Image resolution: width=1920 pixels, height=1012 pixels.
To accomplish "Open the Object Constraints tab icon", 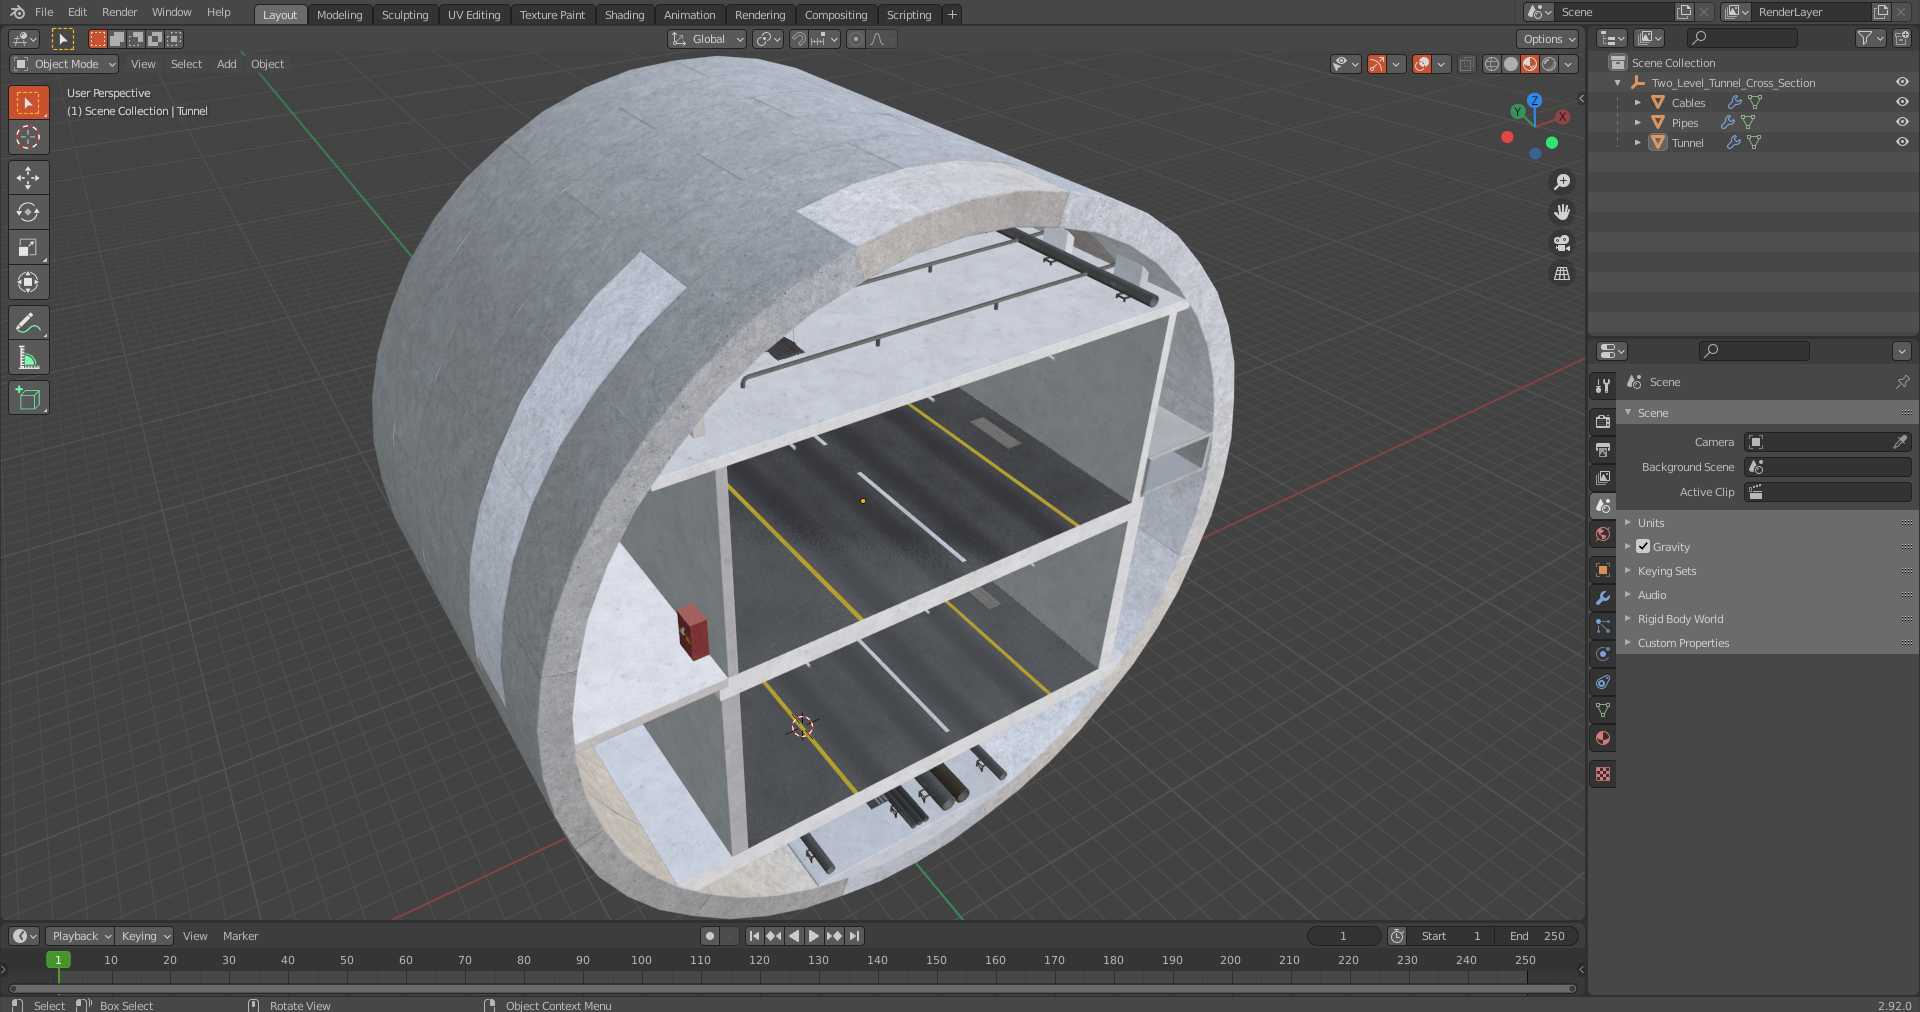I will point(1603,682).
